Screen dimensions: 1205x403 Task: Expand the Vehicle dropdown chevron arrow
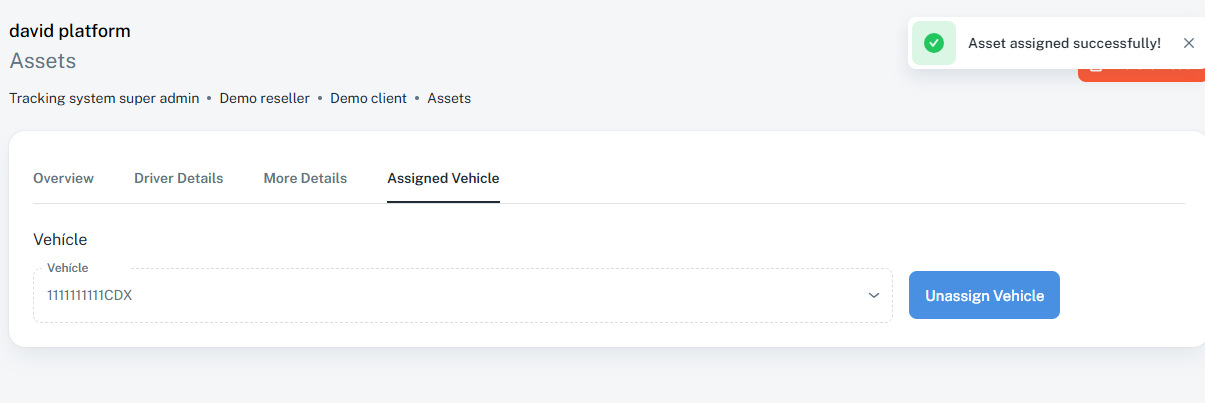point(873,296)
